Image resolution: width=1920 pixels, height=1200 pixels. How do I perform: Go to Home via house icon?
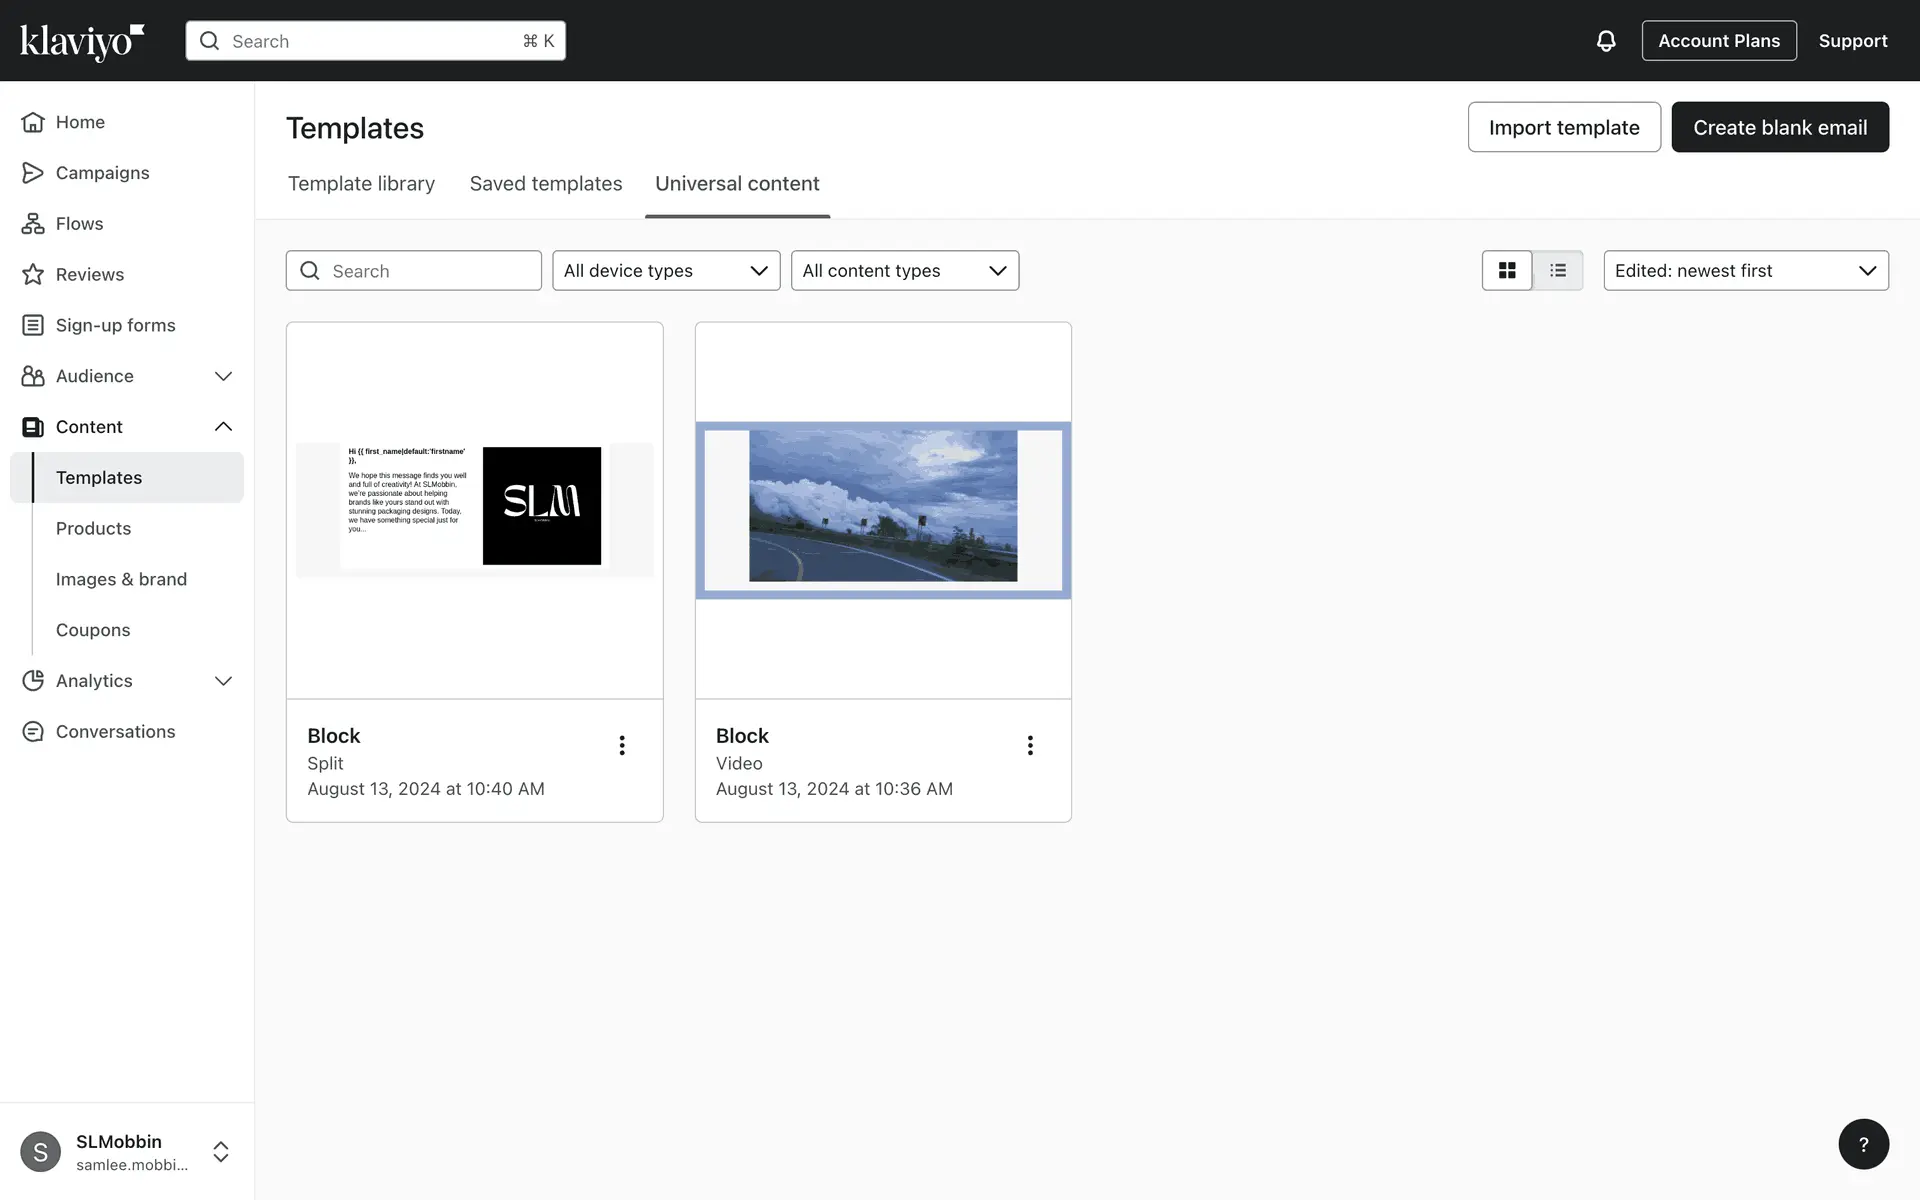[33, 122]
